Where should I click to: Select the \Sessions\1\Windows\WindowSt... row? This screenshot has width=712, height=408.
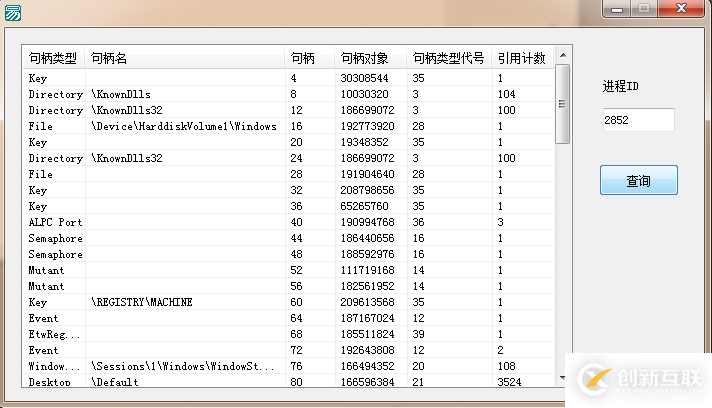tap(288, 366)
